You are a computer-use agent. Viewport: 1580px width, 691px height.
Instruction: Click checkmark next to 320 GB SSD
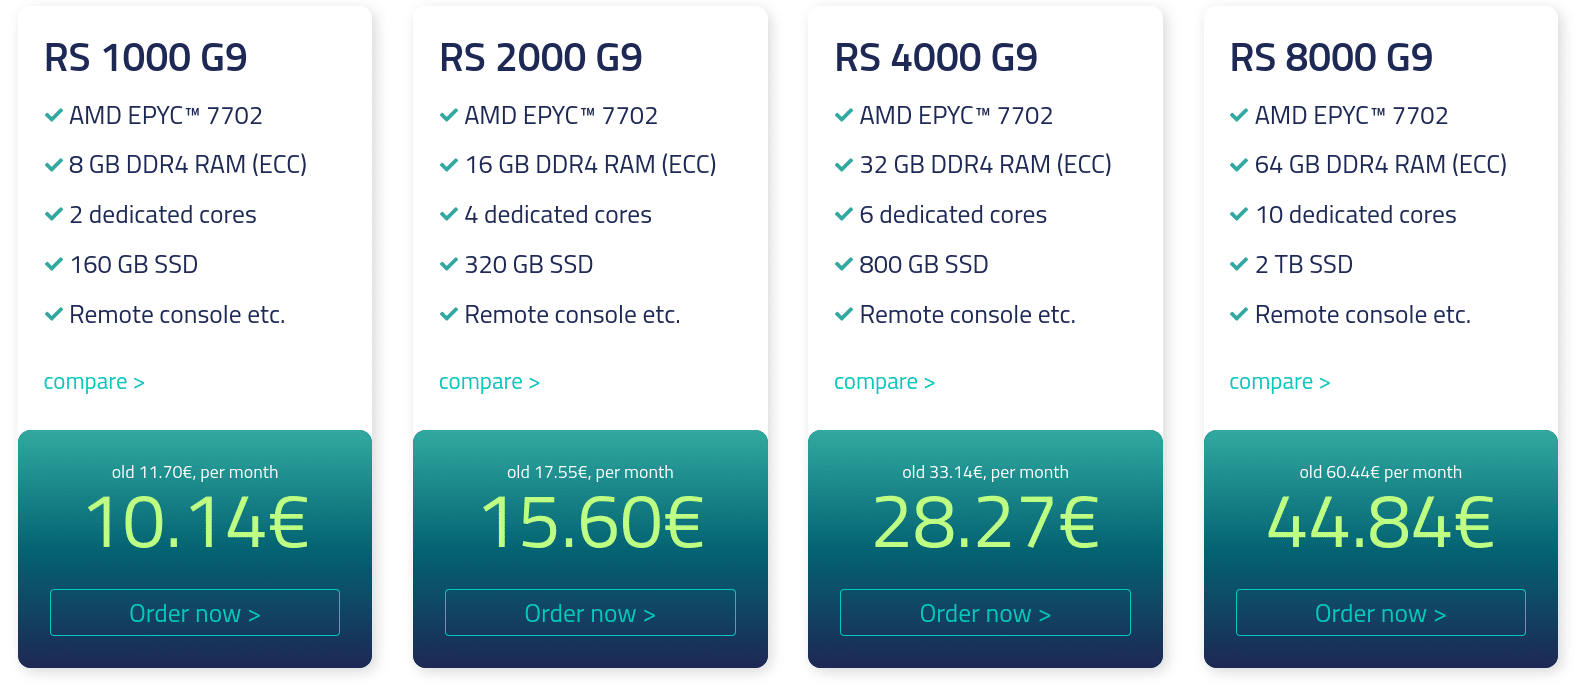coord(449,265)
